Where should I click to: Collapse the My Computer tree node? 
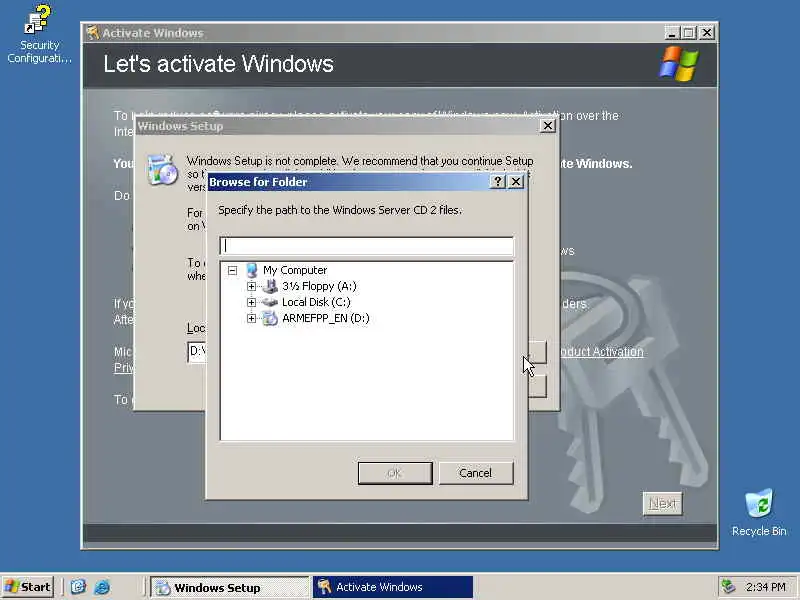(233, 270)
